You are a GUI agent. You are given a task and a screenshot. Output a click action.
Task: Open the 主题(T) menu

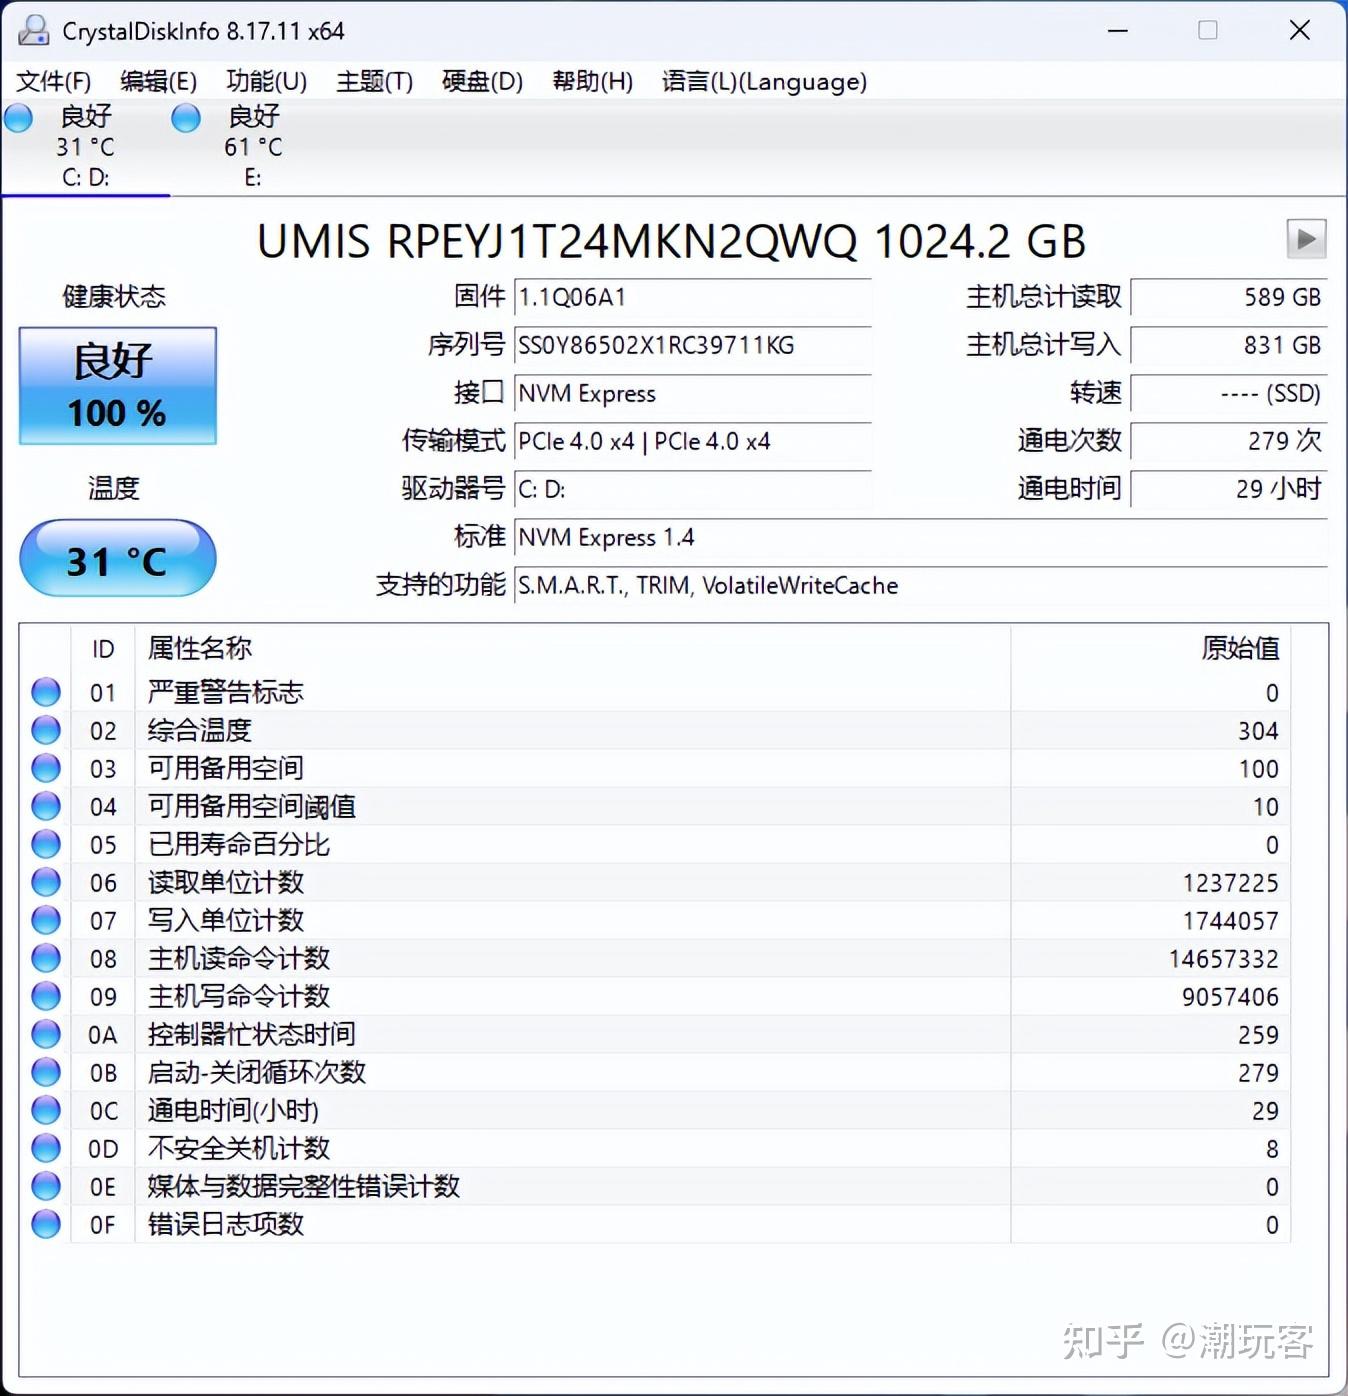375,82
